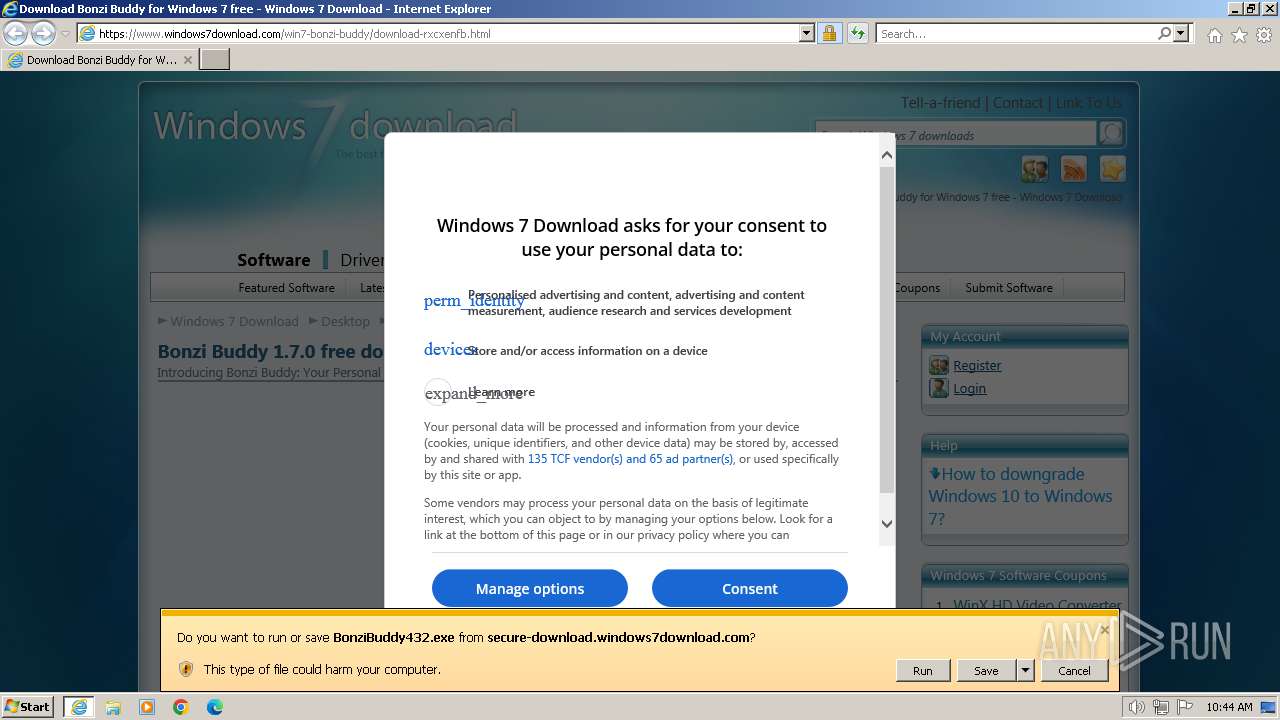
Task: Expand the address bar dropdown arrow
Action: pos(807,33)
